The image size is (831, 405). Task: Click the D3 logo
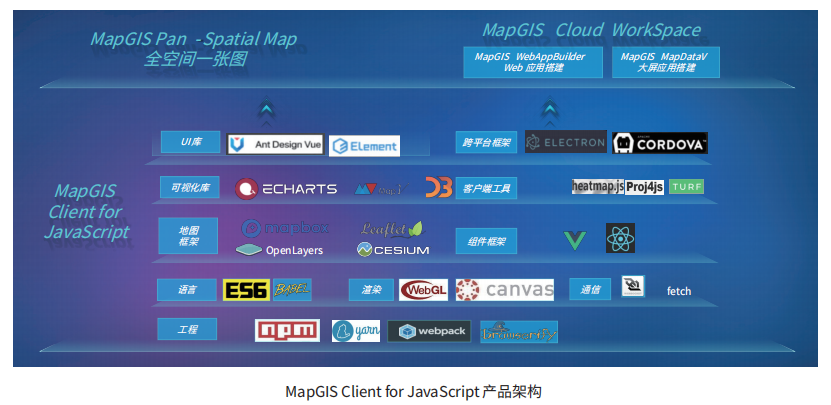[439, 188]
